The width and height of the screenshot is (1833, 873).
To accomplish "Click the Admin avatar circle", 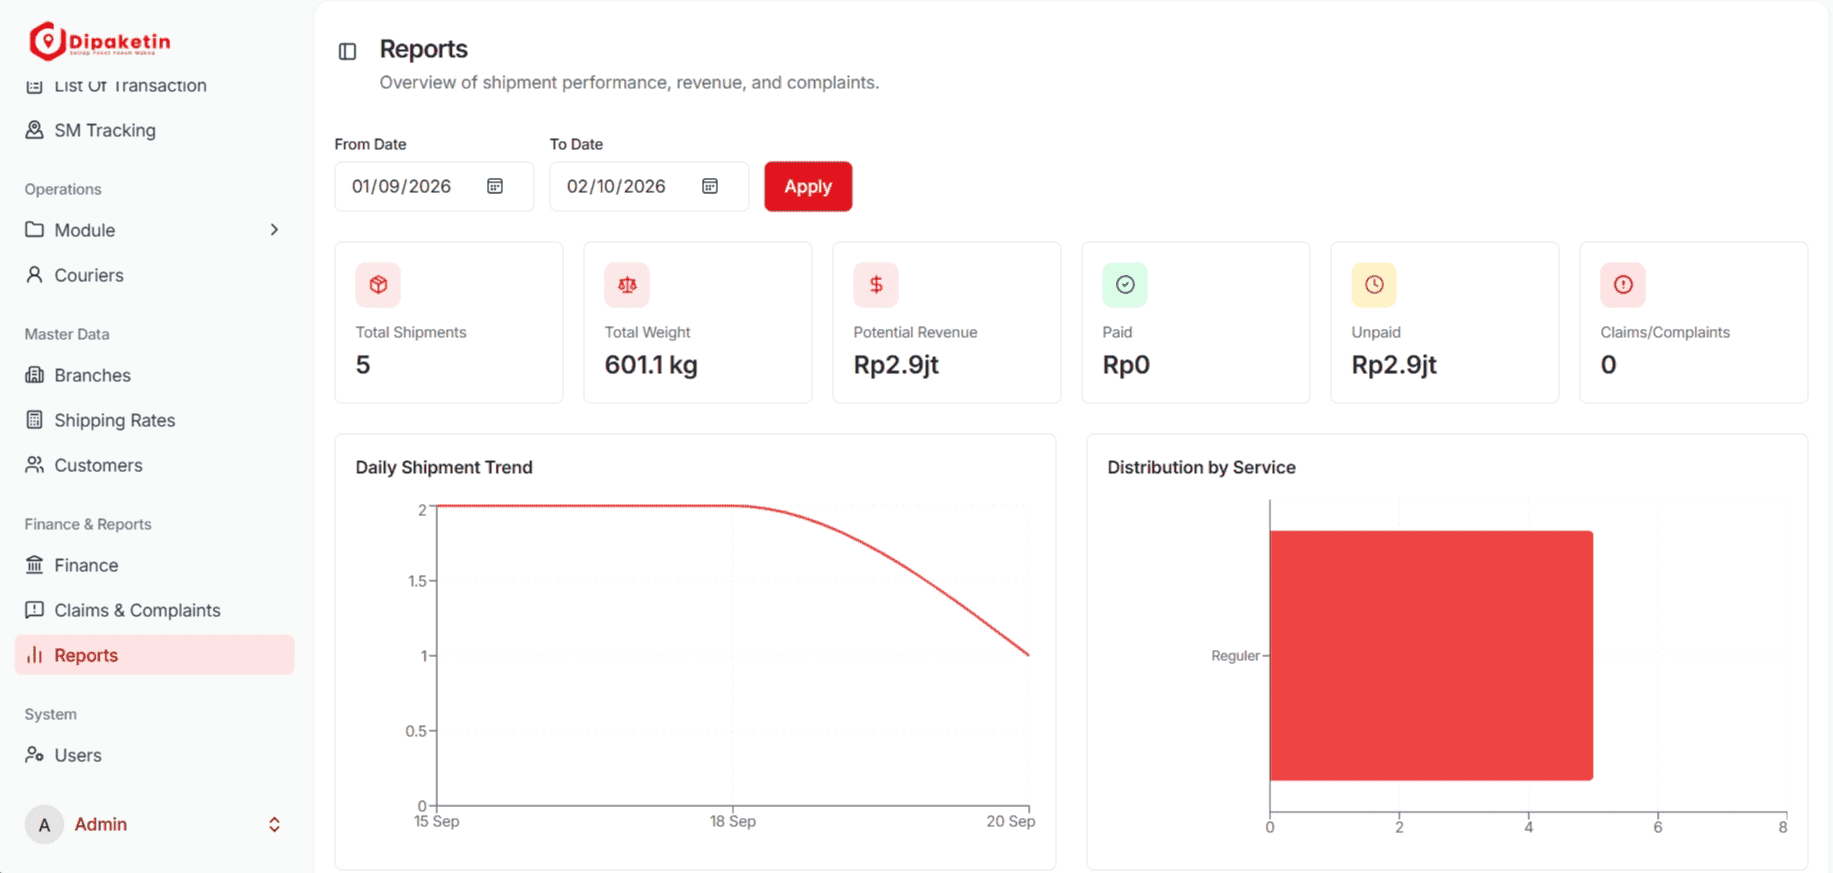I will tap(44, 825).
